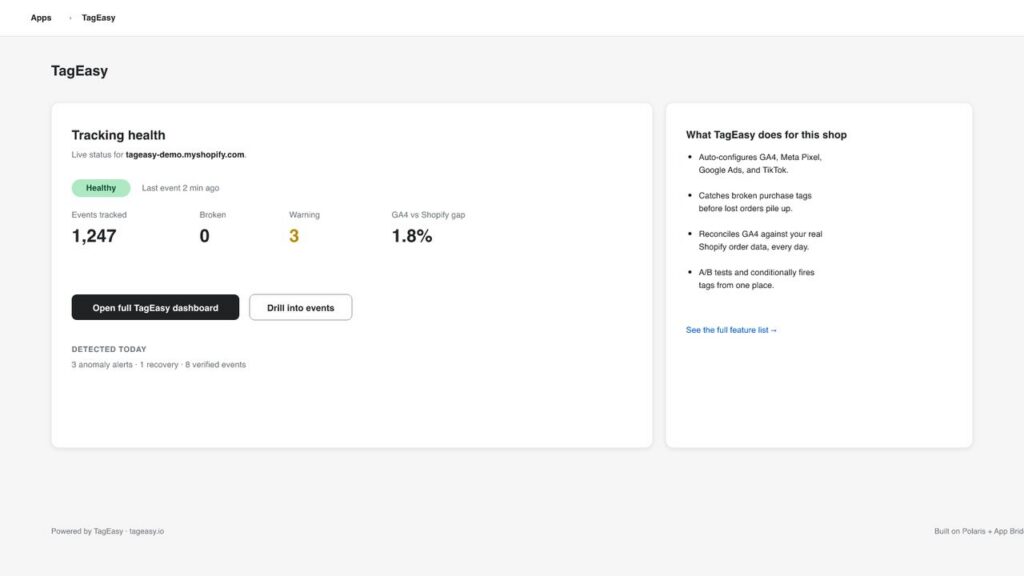Click the GA4 vs Shopify gap label
Viewport: 1024px width, 576px height.
(x=428, y=215)
